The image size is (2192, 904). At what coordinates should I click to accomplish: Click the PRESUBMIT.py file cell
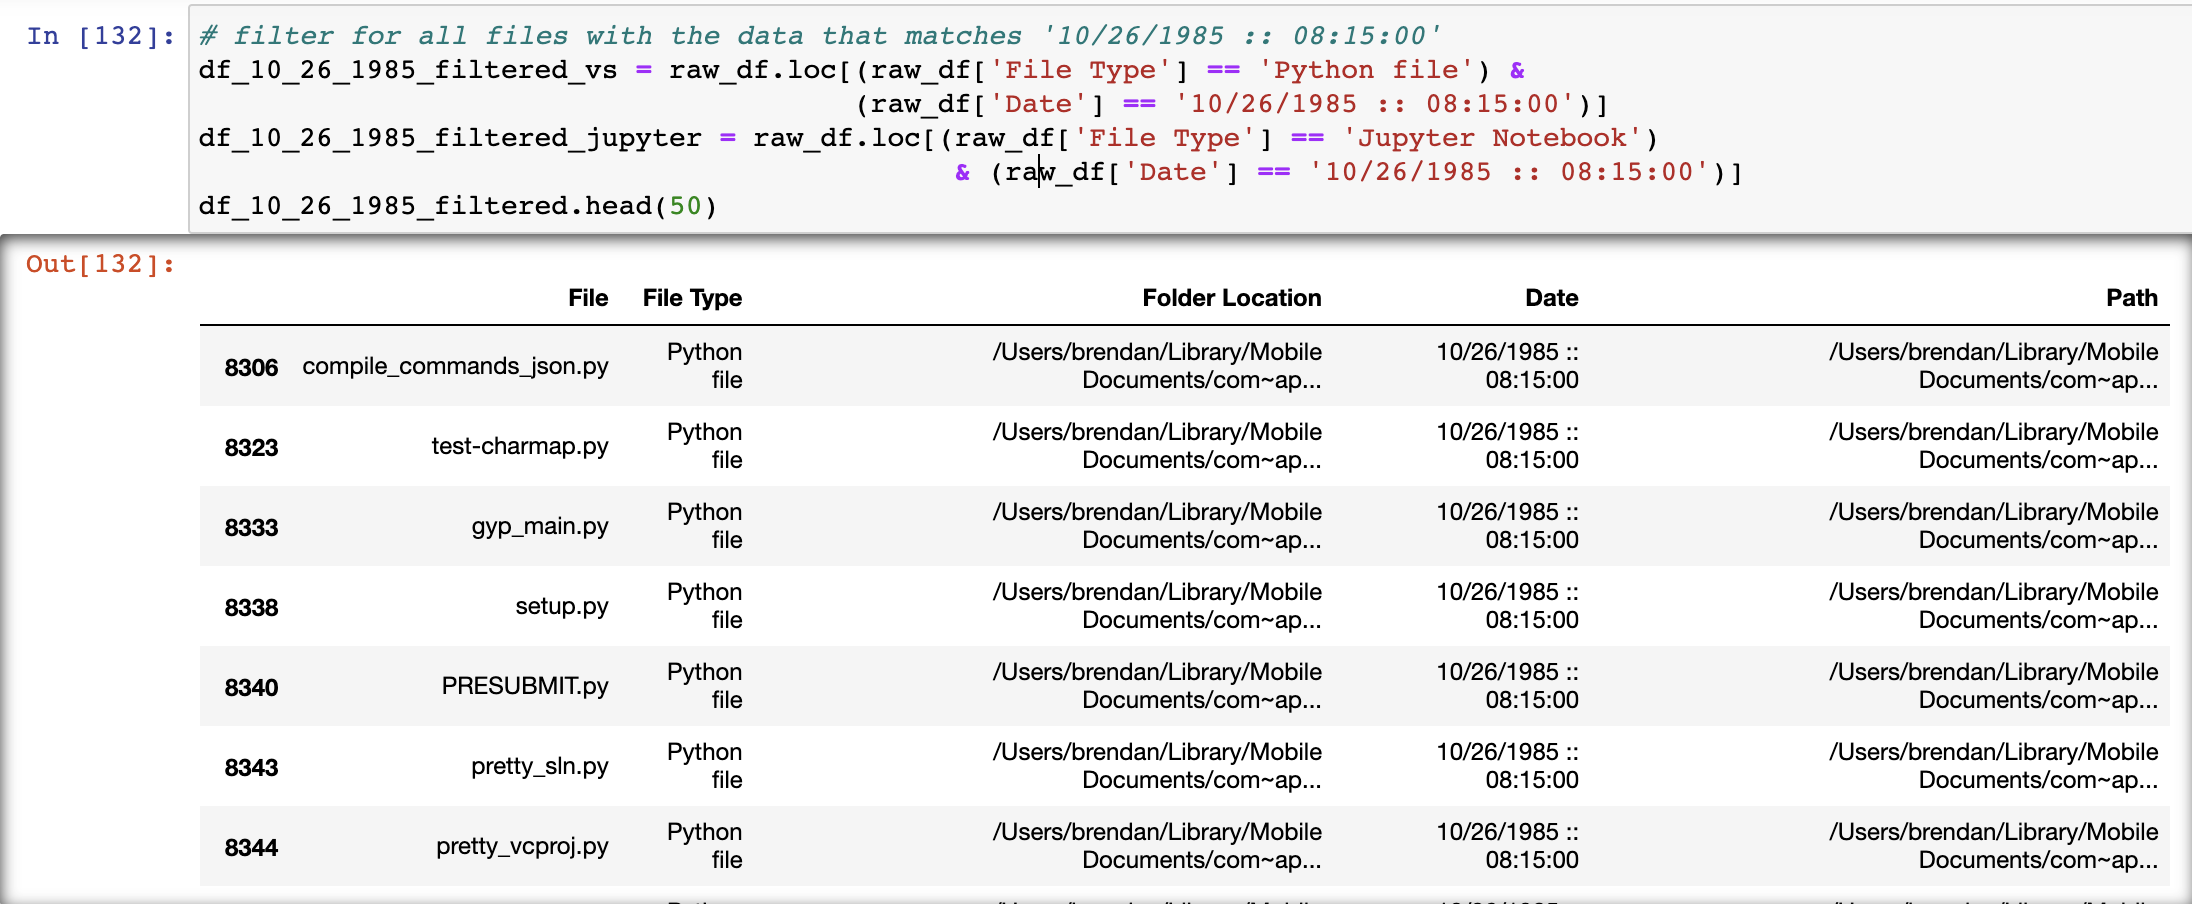[x=525, y=686]
